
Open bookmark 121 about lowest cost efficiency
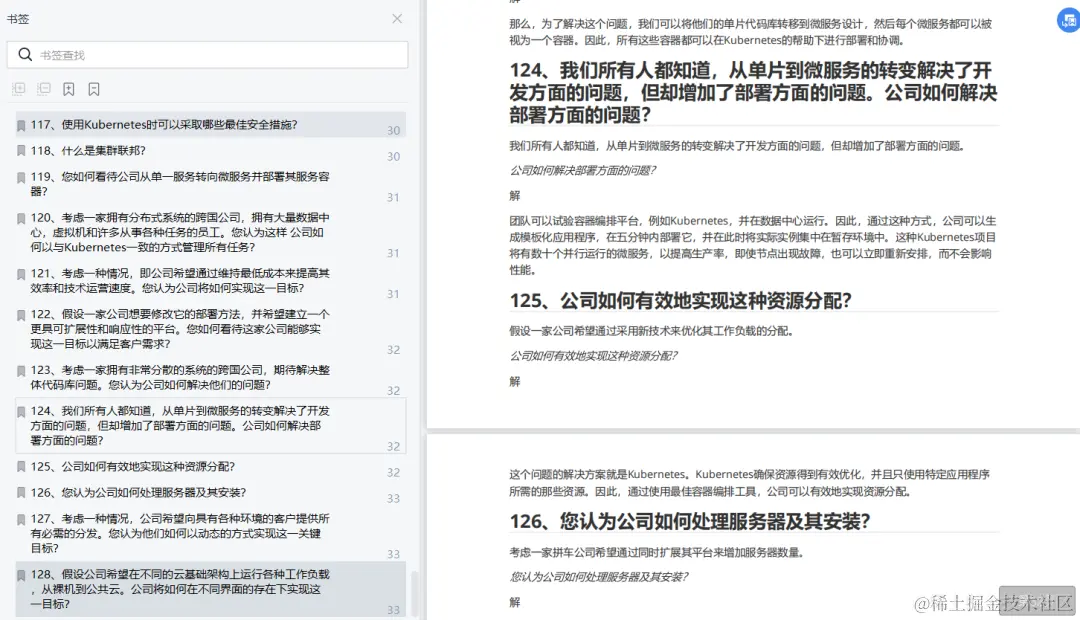210,281
